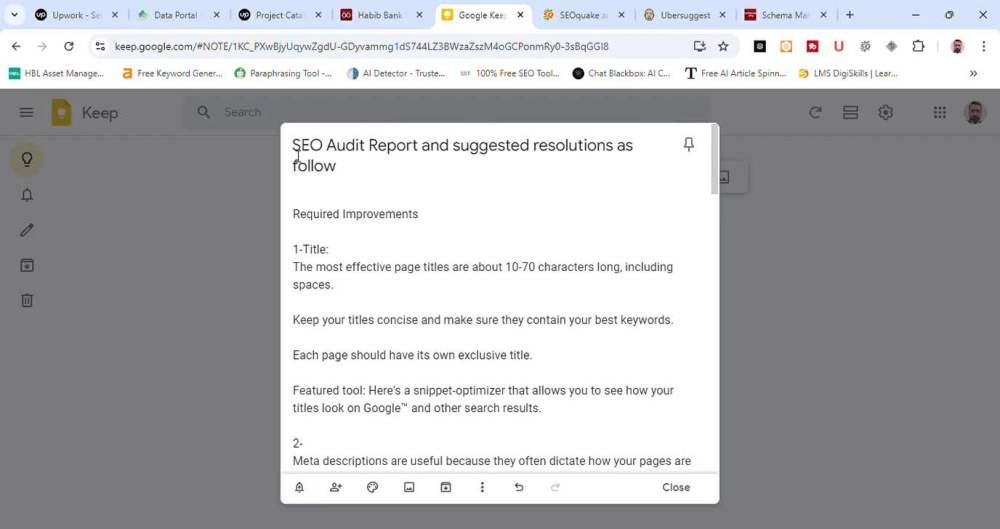This screenshot has width=1000, height=529.
Task: Archive the open note
Action: pyautogui.click(x=446, y=488)
